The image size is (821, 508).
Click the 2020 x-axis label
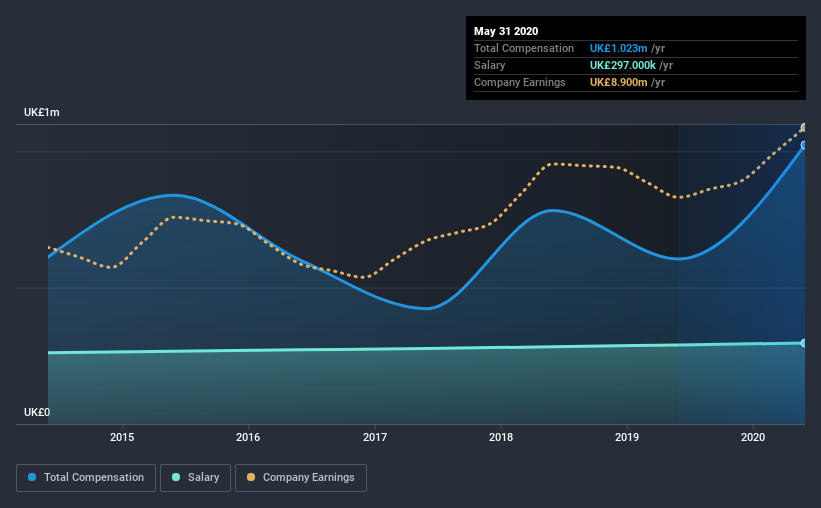click(753, 437)
